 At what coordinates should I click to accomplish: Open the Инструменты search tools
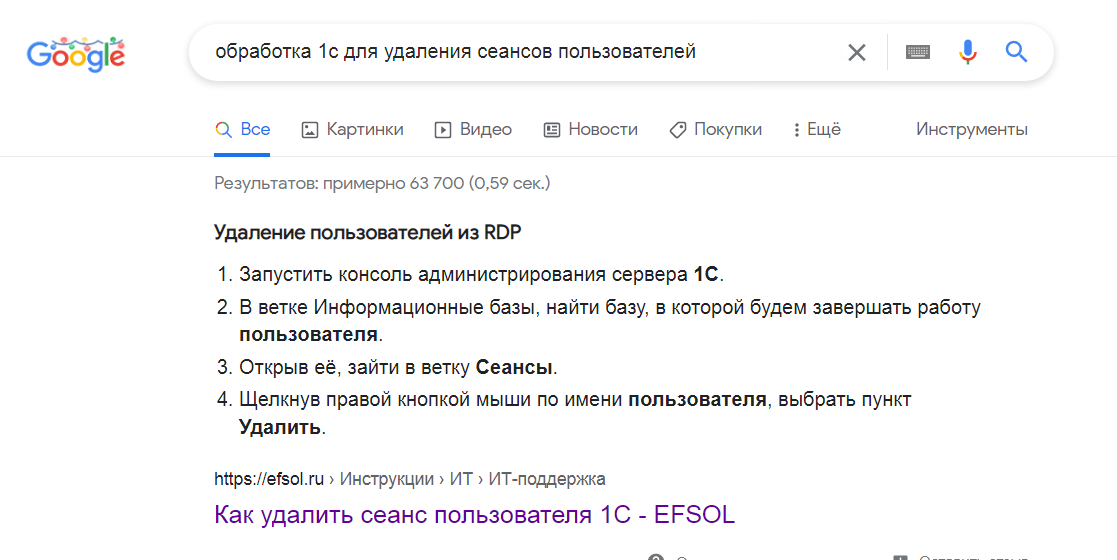pos(972,130)
